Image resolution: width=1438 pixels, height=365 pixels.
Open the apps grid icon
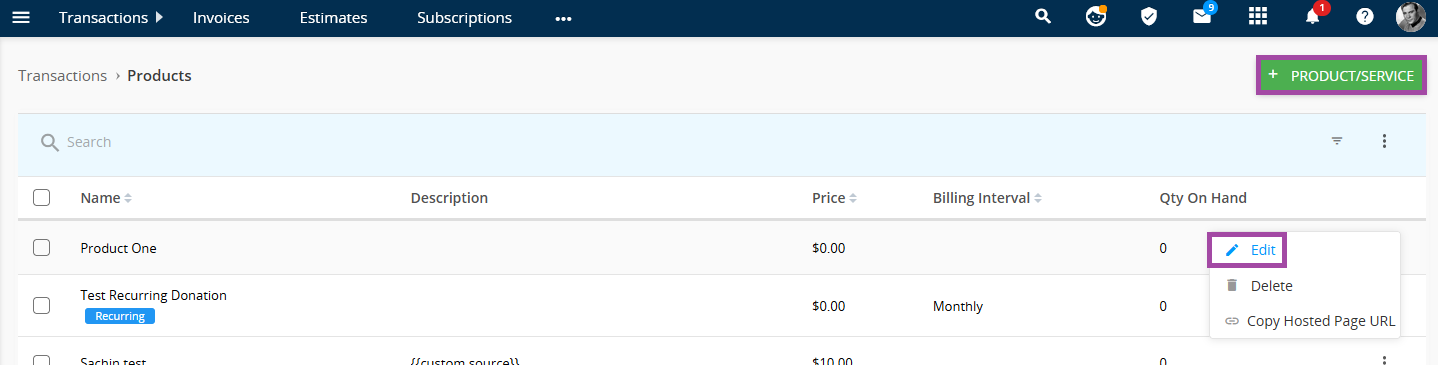1258,17
